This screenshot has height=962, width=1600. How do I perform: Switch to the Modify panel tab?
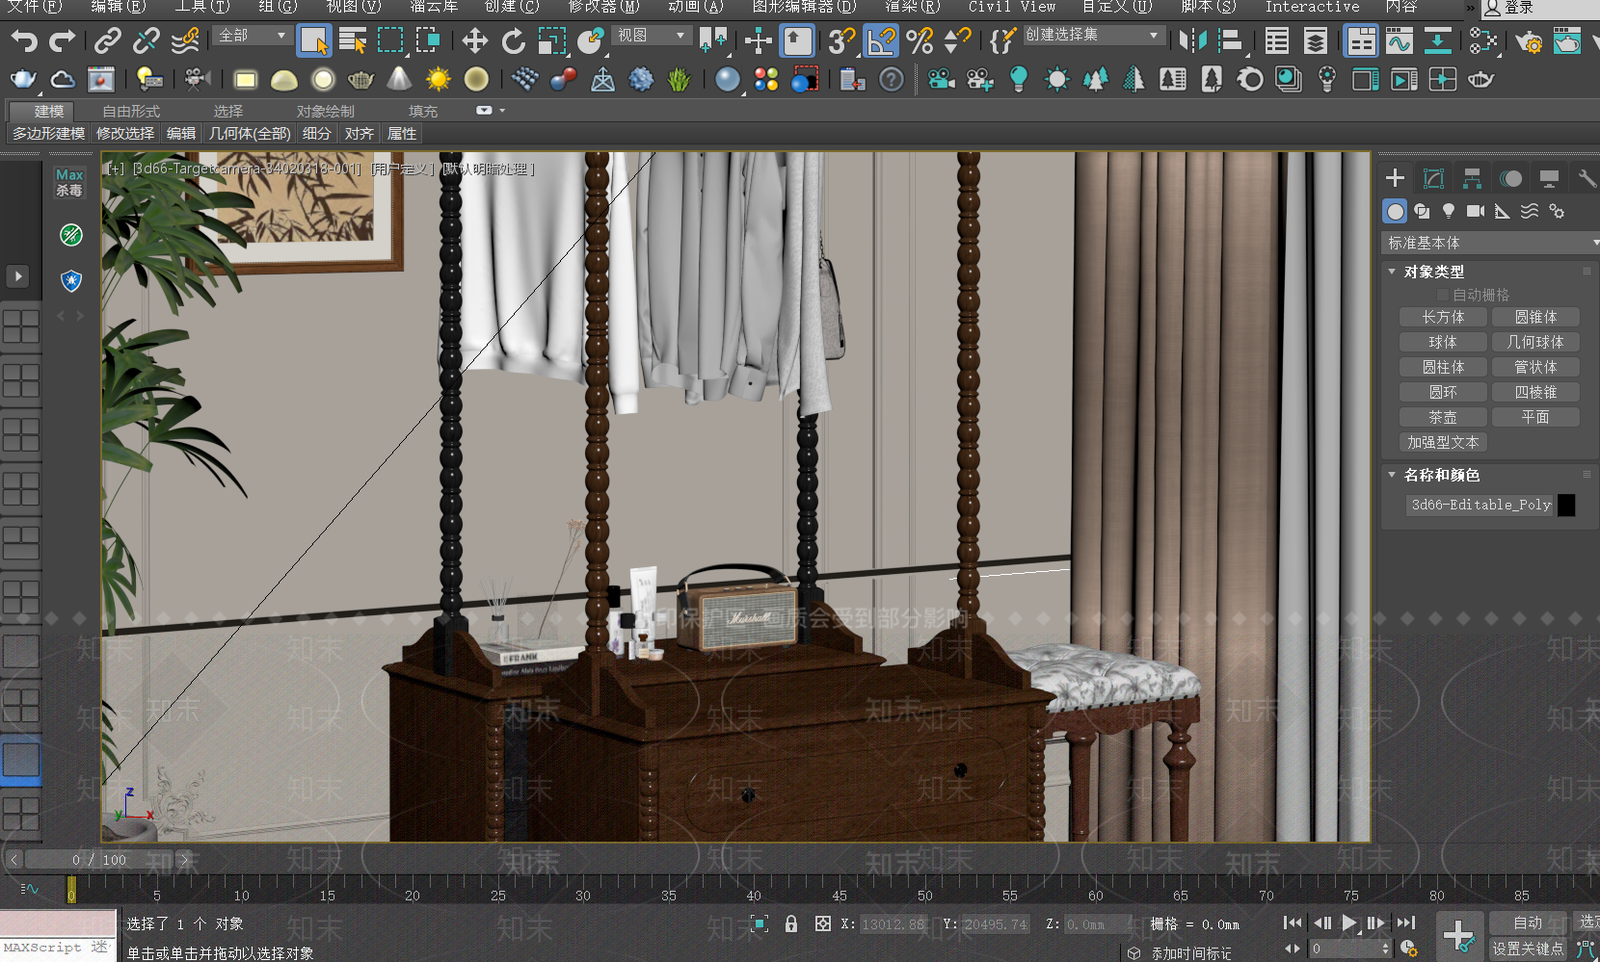click(1433, 178)
